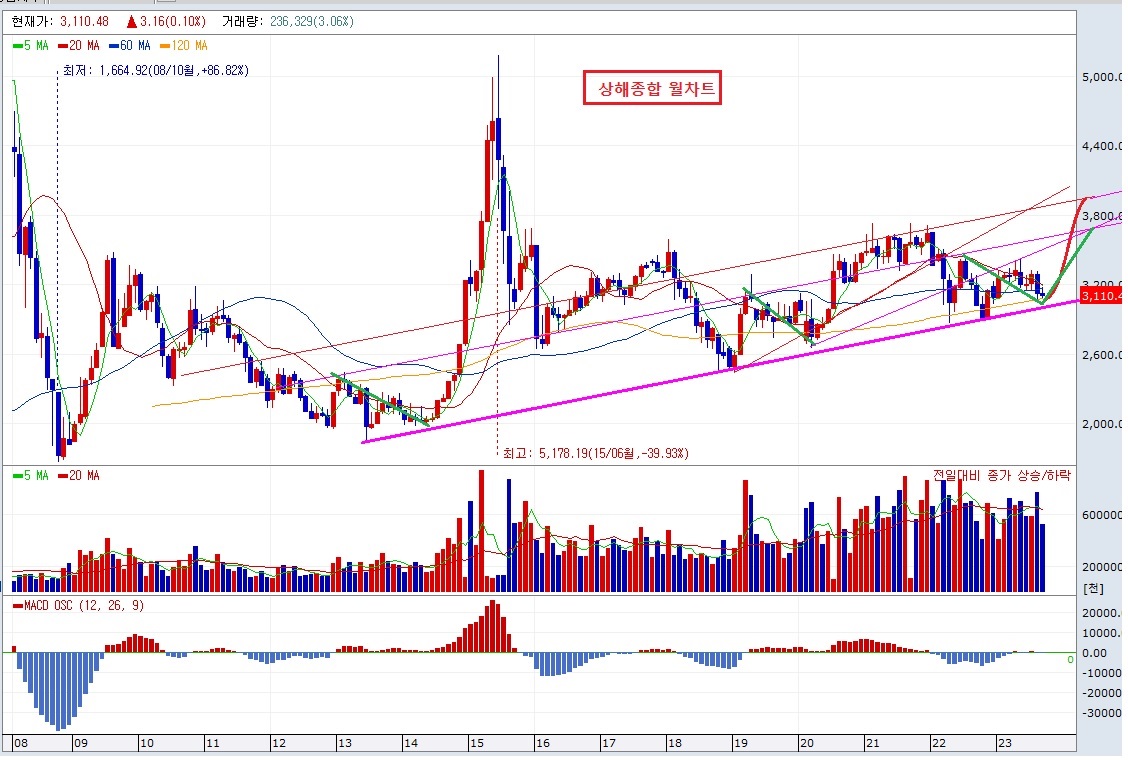
Task: Select the MACD OSC (12, 26, 9) indicator label
Action: coord(77,606)
